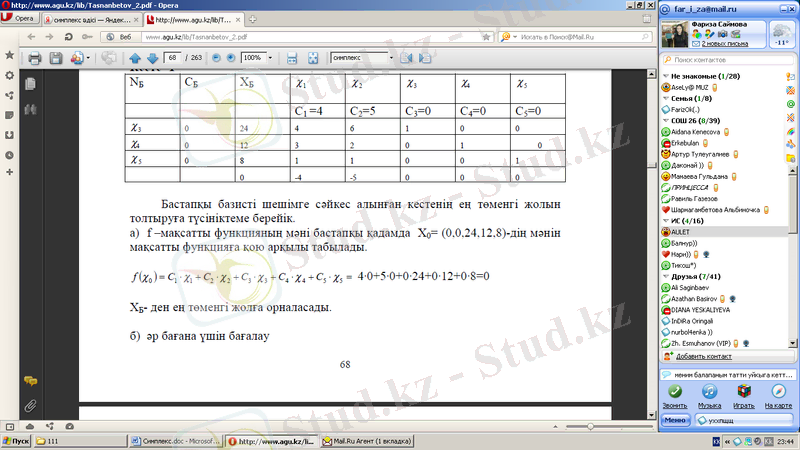Open the 2 новых письма link
This screenshot has width=800, height=450.
tap(729, 44)
